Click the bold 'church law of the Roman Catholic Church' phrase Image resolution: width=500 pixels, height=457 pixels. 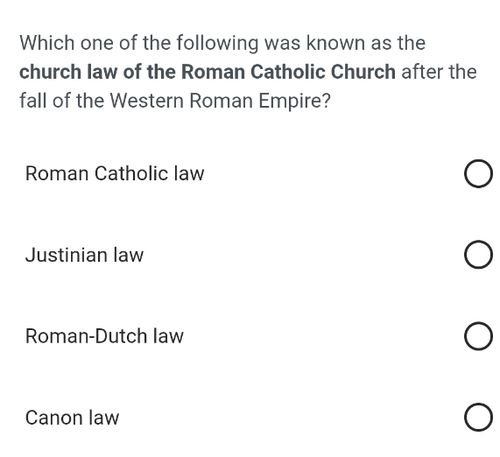207,72
